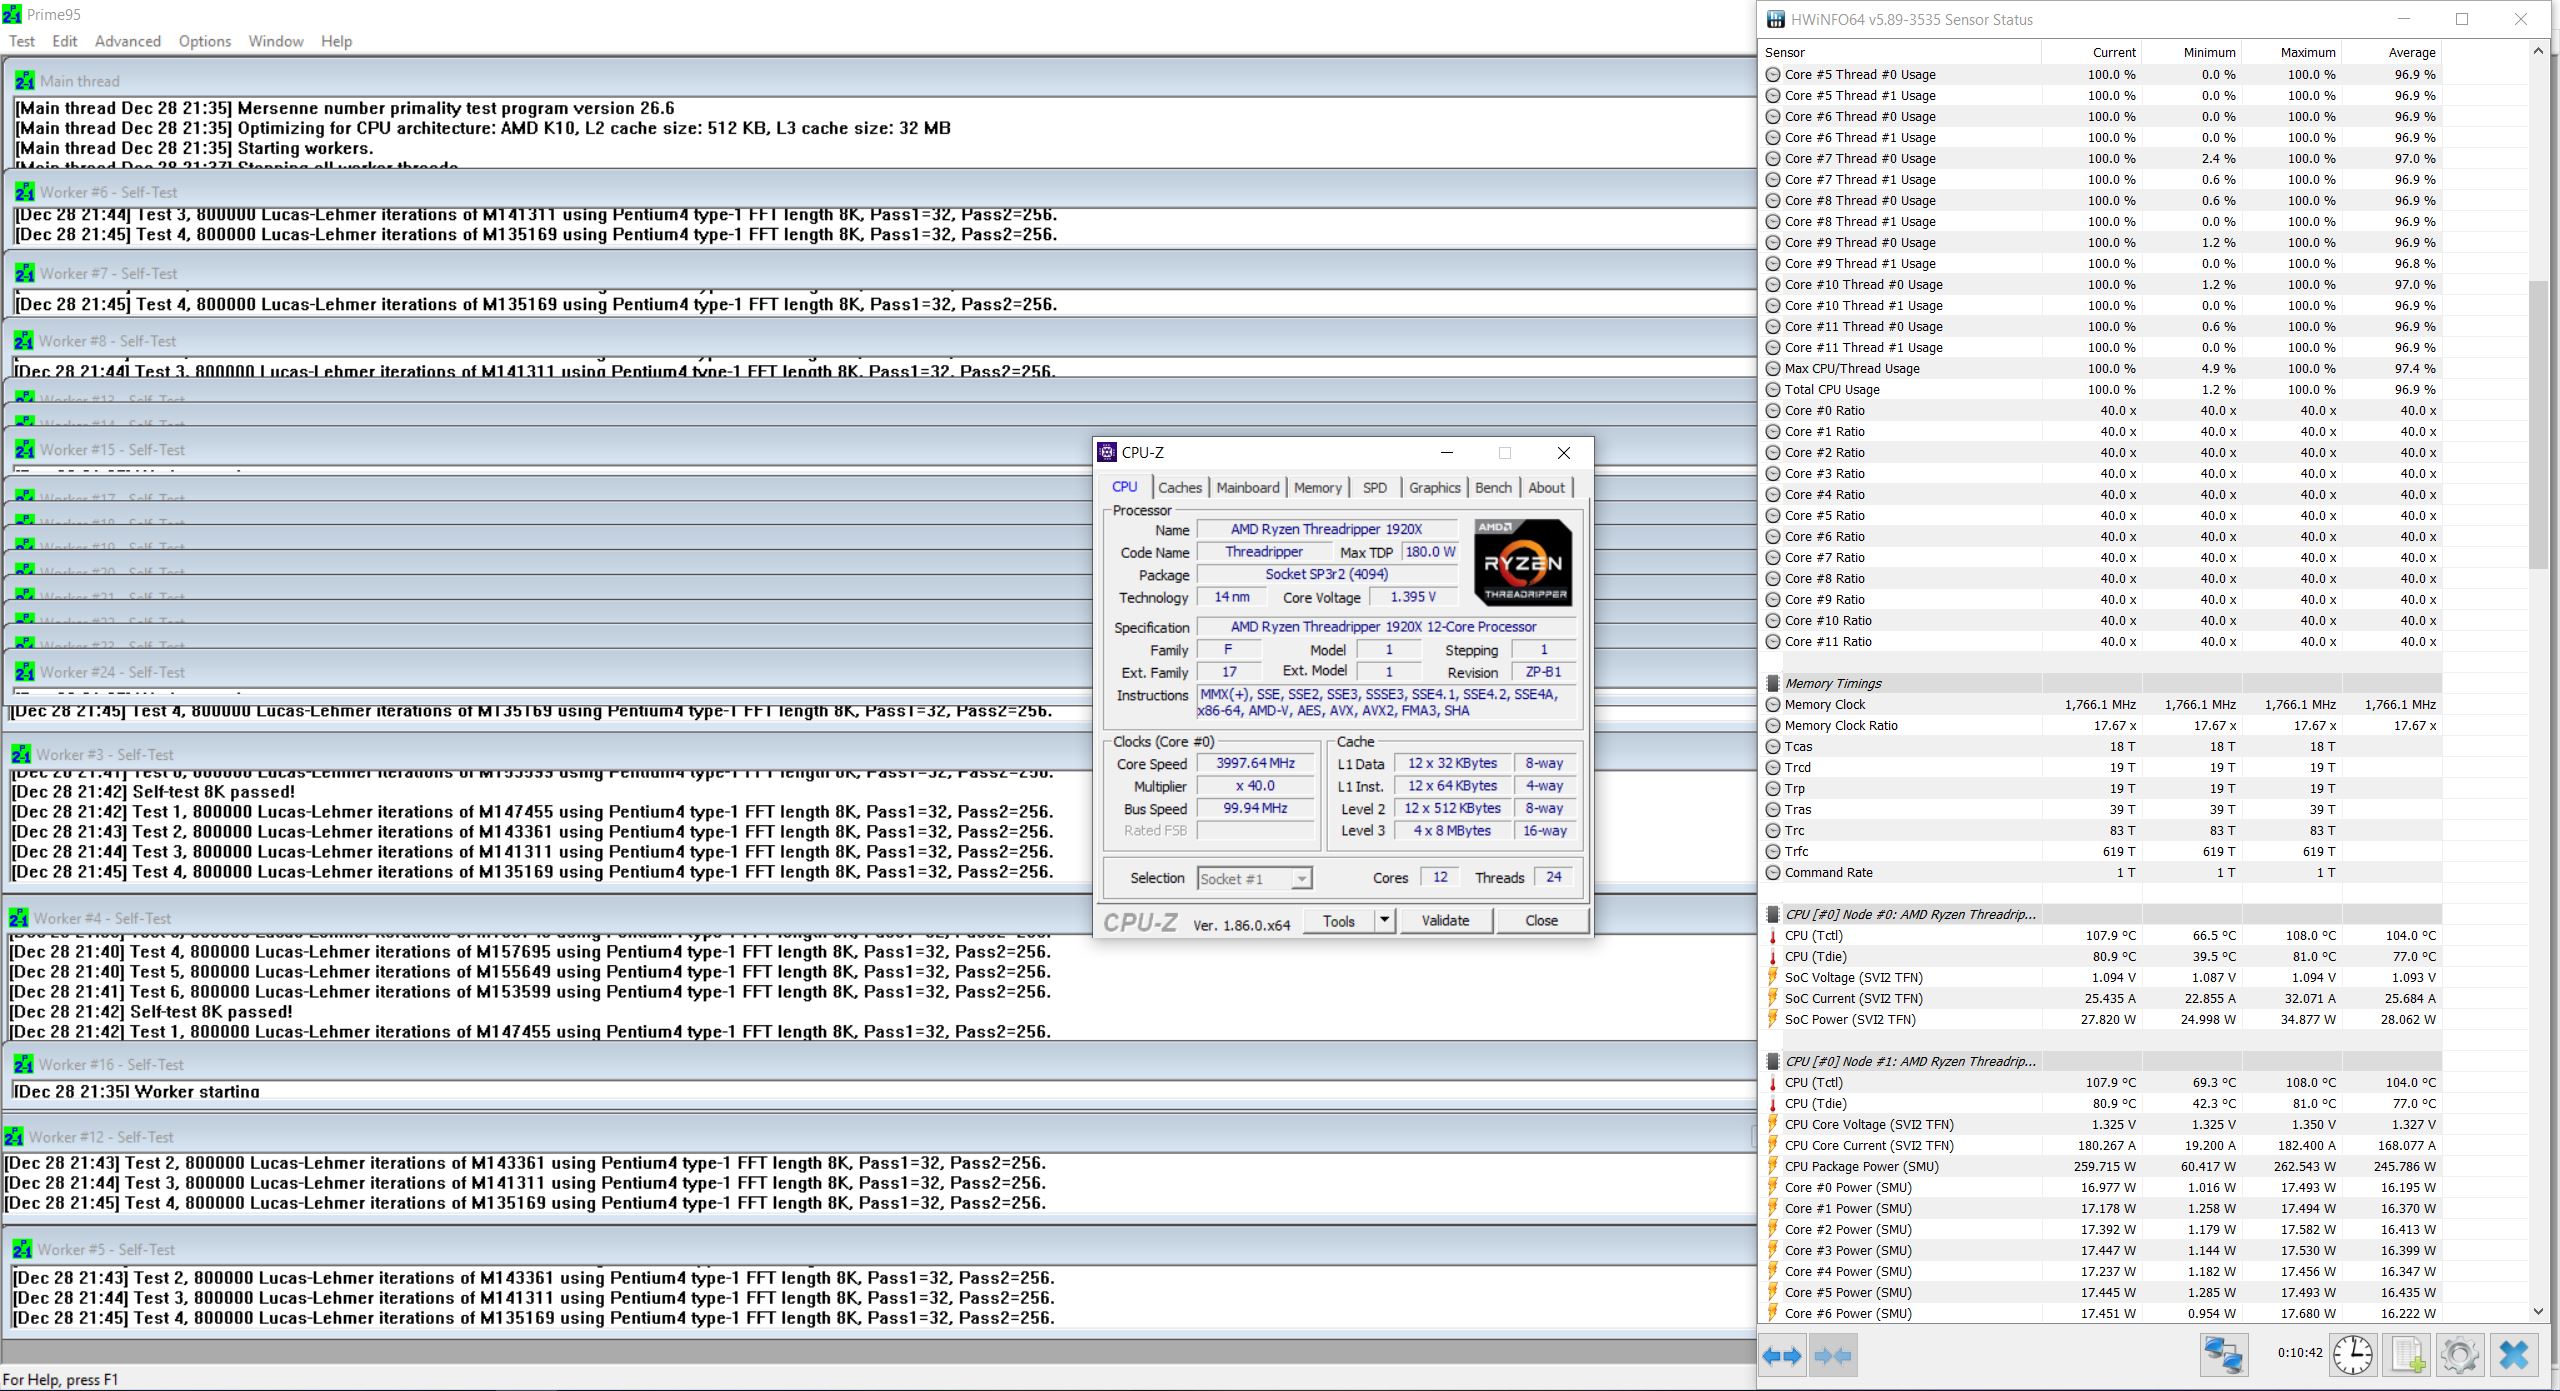Switch to the Memory tab in CPU-Z
2560x1391 pixels.
1318,488
